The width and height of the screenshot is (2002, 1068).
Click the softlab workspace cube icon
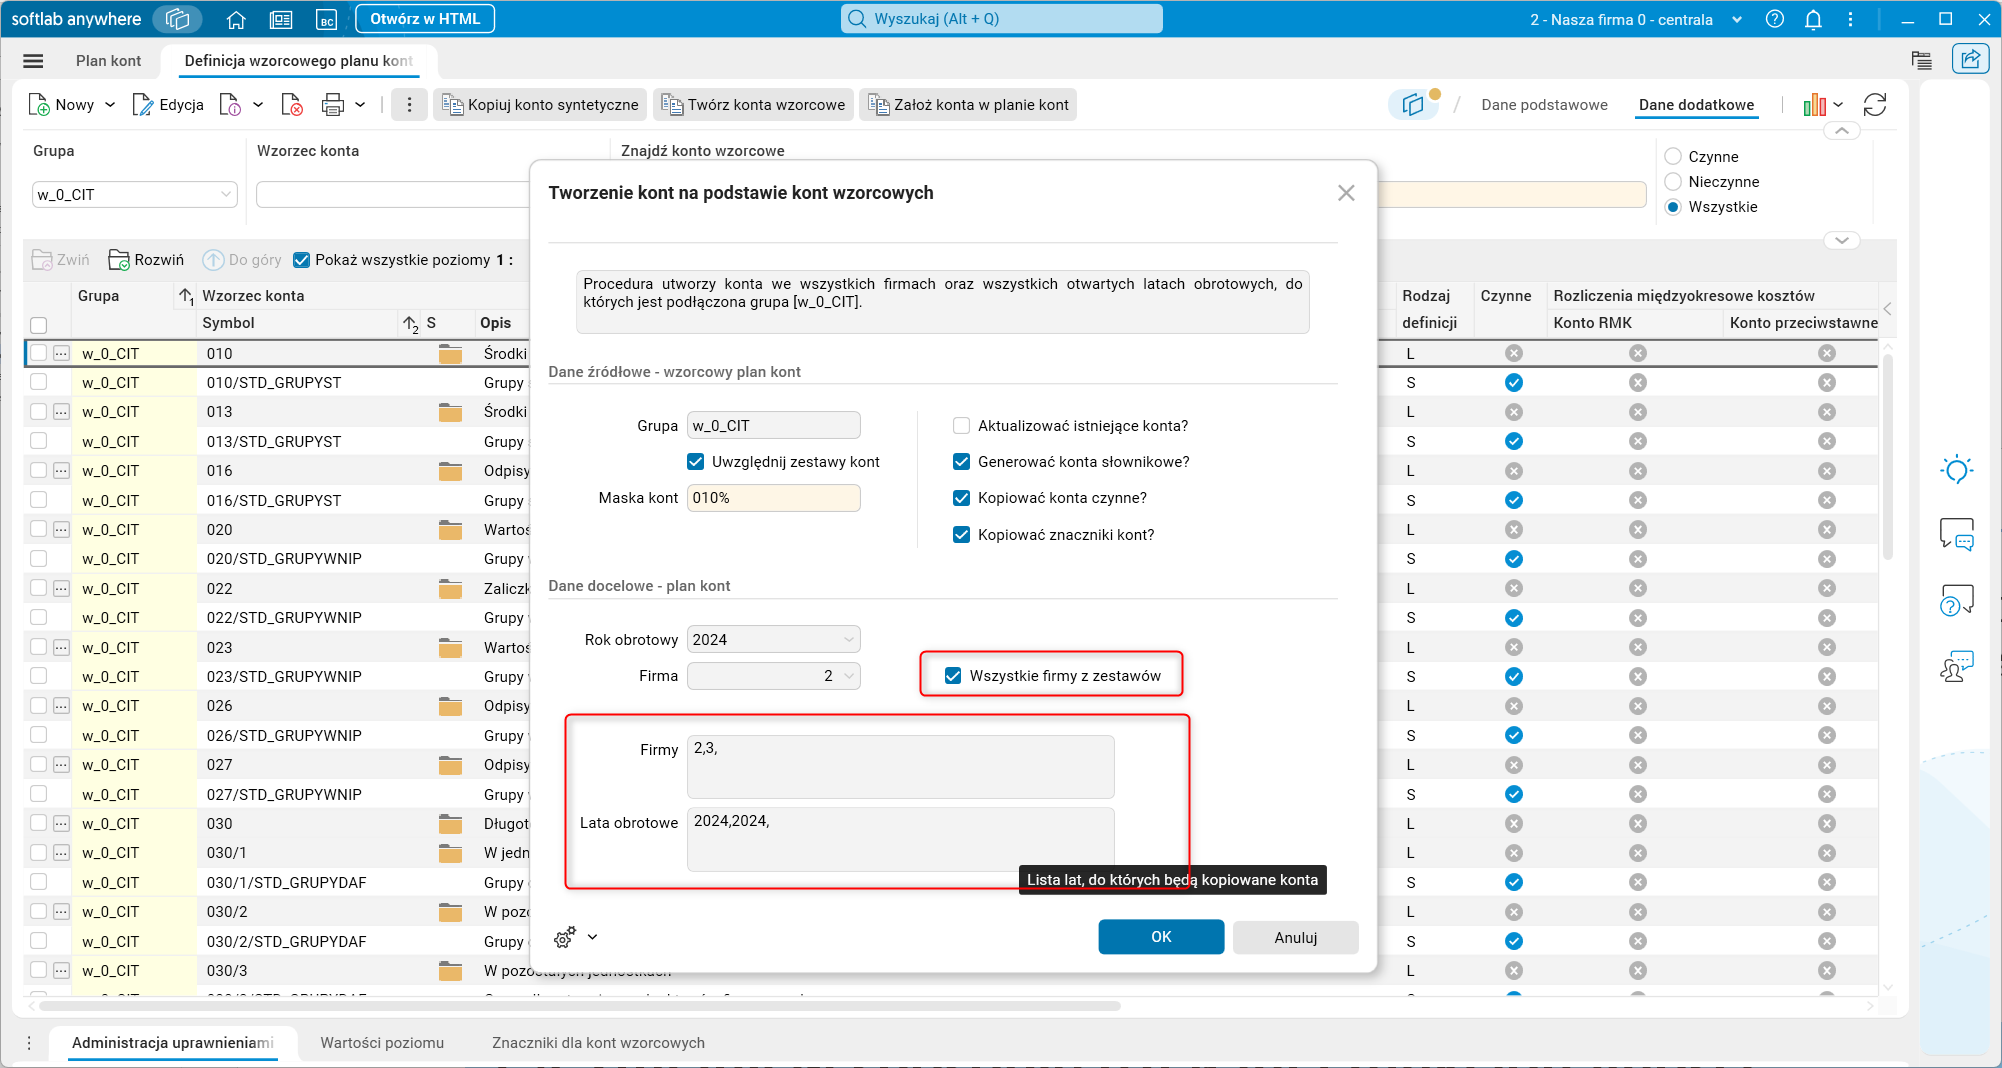(178, 19)
